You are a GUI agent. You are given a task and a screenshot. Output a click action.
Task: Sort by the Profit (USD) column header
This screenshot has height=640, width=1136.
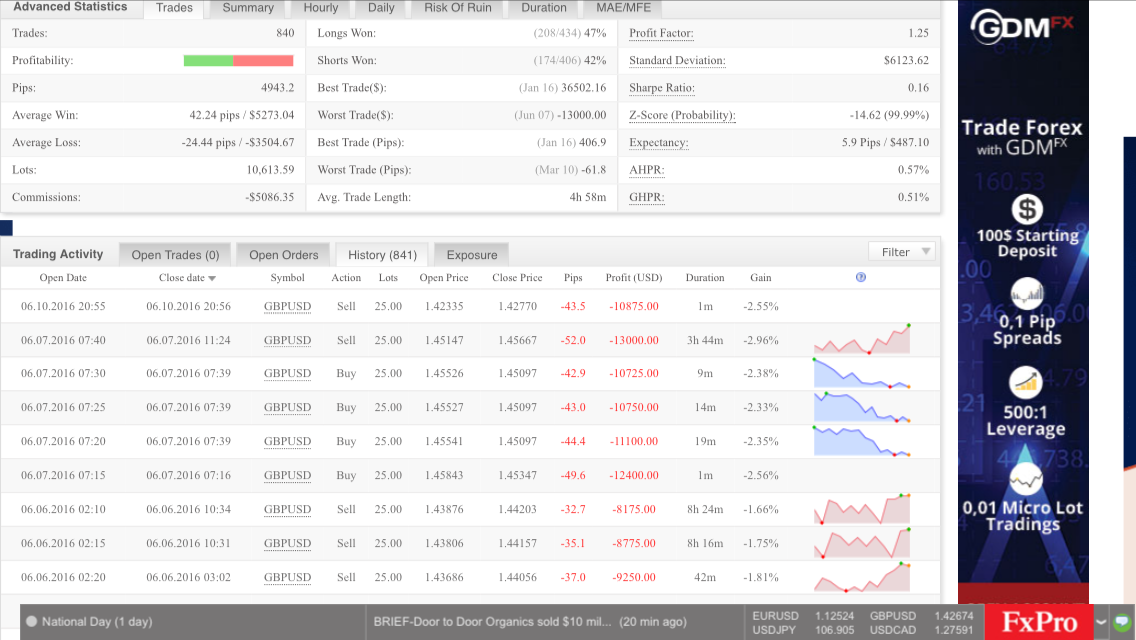(x=634, y=278)
